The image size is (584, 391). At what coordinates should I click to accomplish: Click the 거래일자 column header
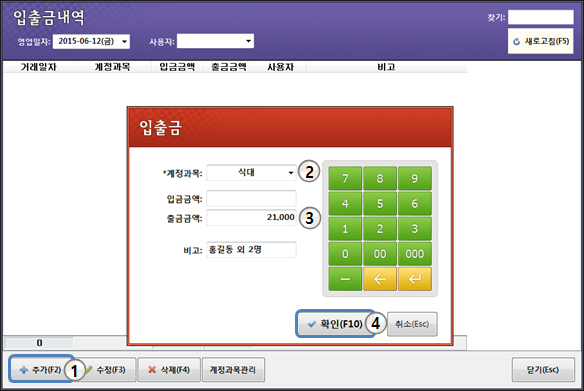click(x=38, y=67)
